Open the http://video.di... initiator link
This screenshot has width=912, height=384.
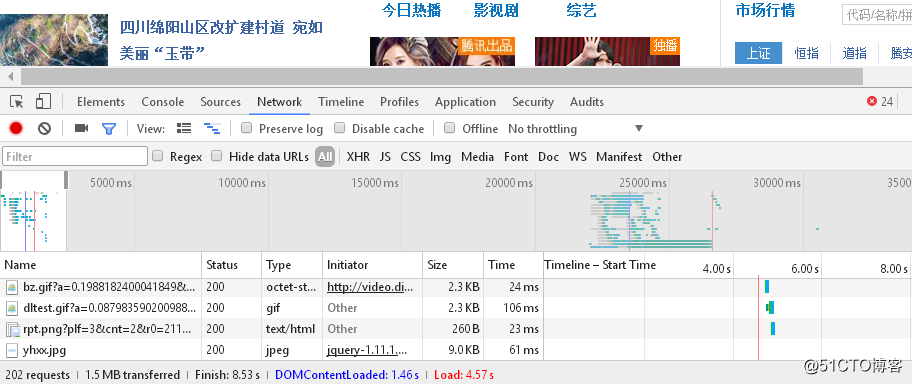coord(370,287)
